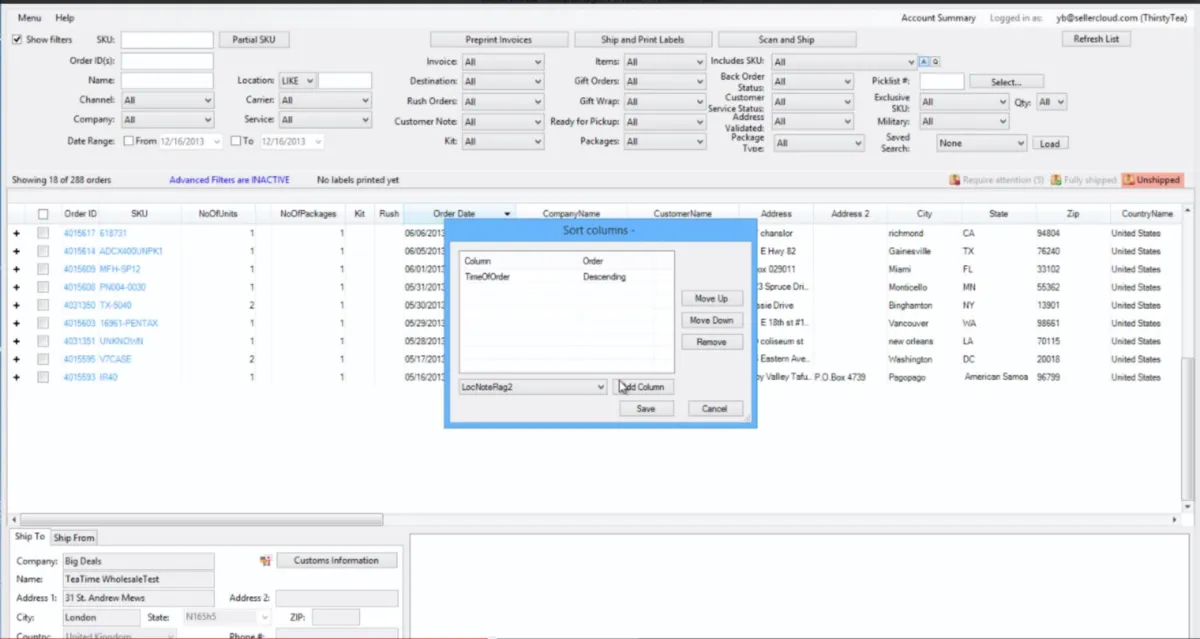Open the Saved Search dropdown
This screenshot has width=1200, height=639.
pyautogui.click(x=981, y=143)
